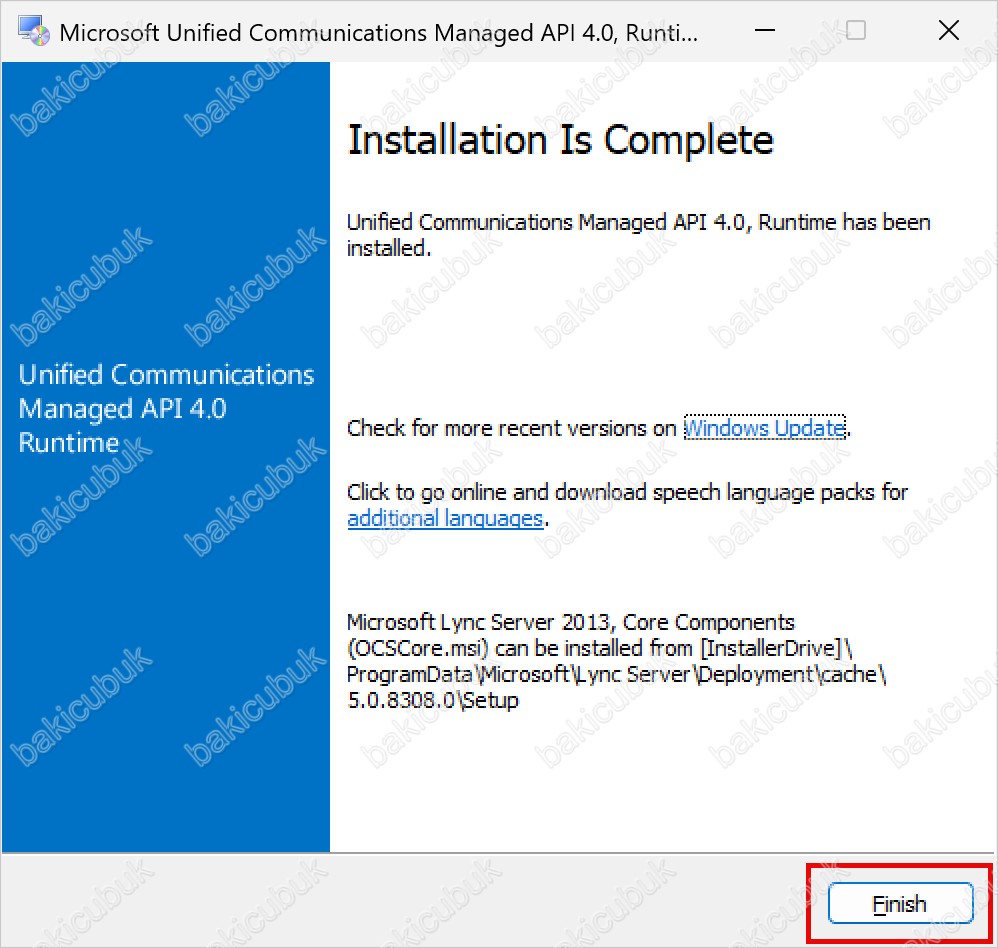
Task: Click the 'Unified Communications Managed API 4.0 Runtime' sidebar label
Action: coord(166,408)
